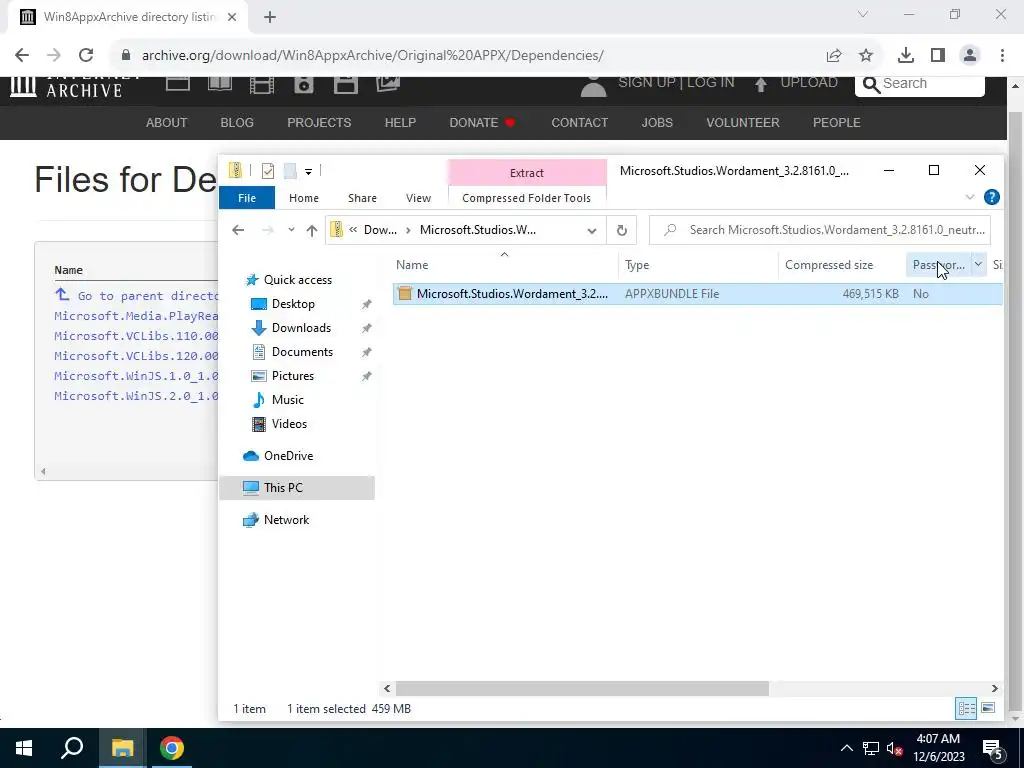Click the BLOG link on Internet Archive
Image resolution: width=1024 pixels, height=768 pixels.
pyautogui.click(x=237, y=123)
